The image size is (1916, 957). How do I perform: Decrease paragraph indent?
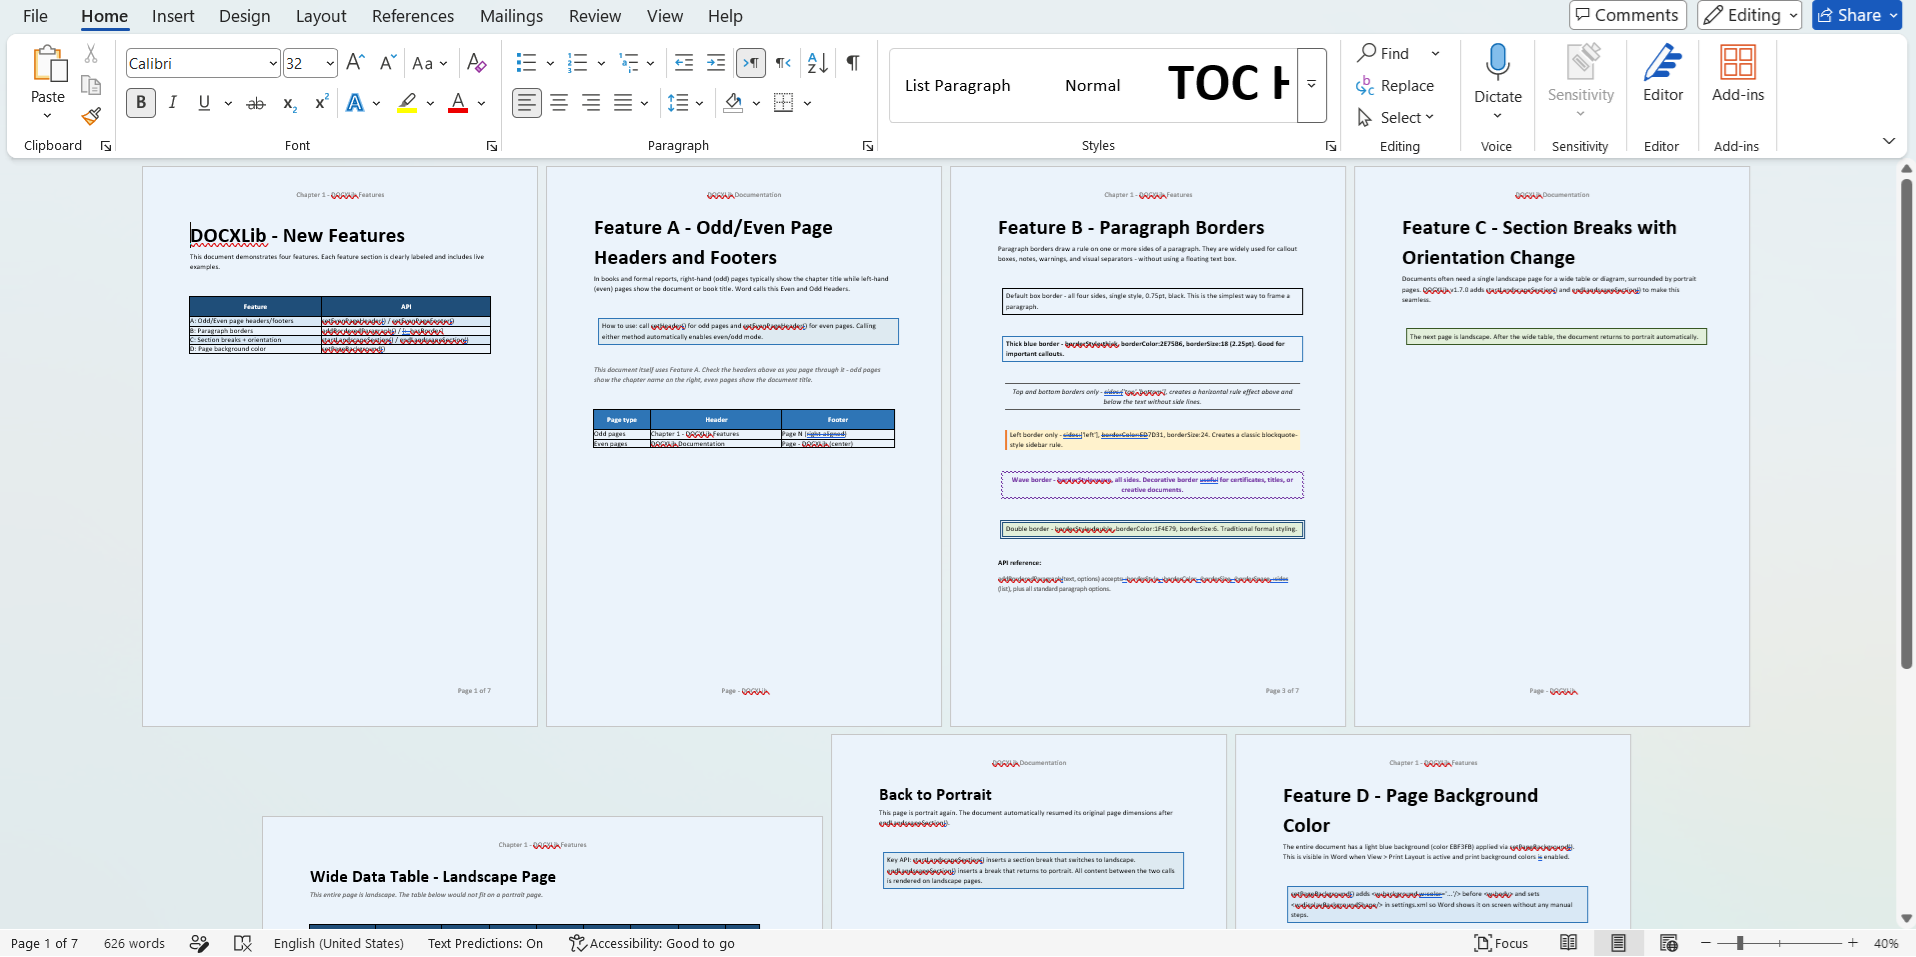pos(684,63)
